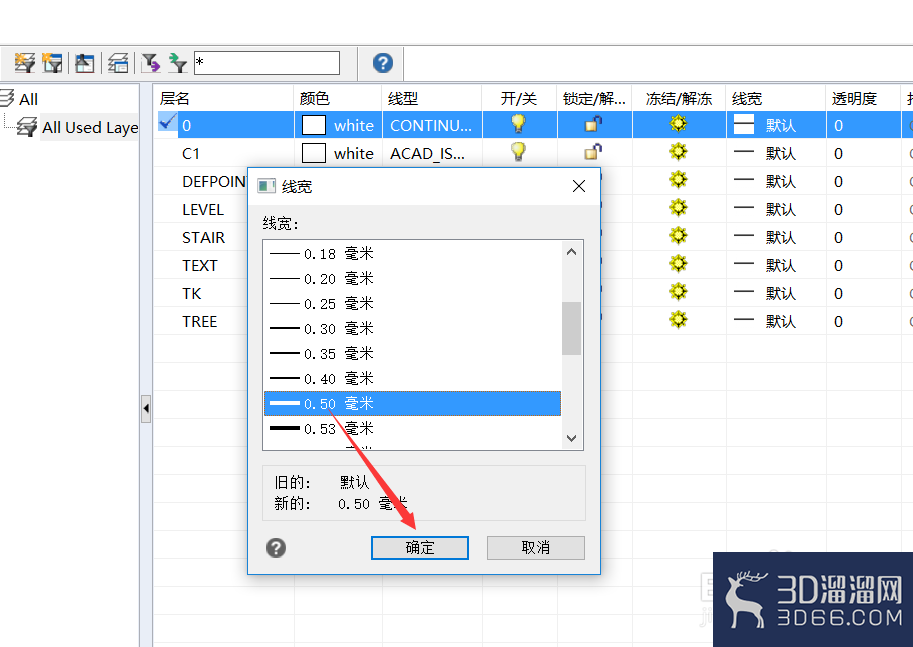Click the gray help icon in the 线宽 dialog
913x647 pixels.
pos(276,547)
